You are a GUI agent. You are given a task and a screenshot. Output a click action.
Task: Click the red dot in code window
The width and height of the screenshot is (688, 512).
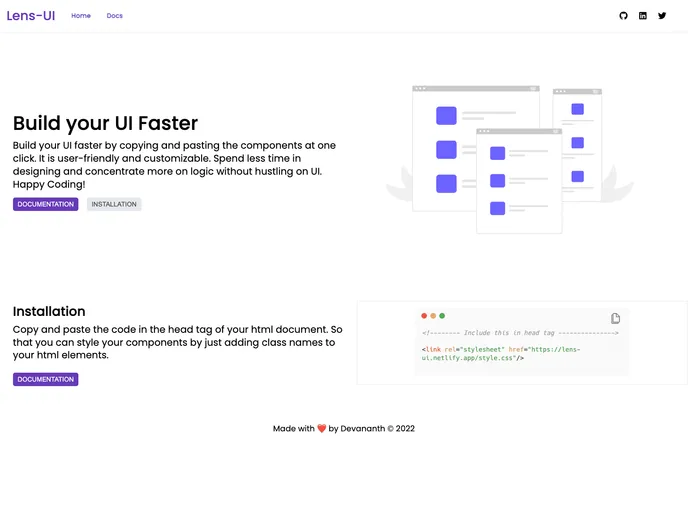click(x=424, y=316)
